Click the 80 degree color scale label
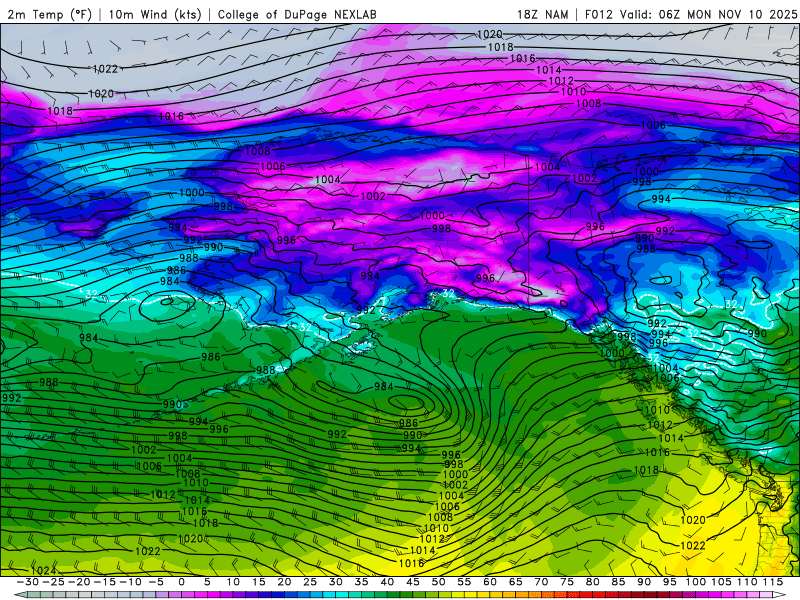This screenshot has height=600, width=800. pyautogui.click(x=592, y=582)
